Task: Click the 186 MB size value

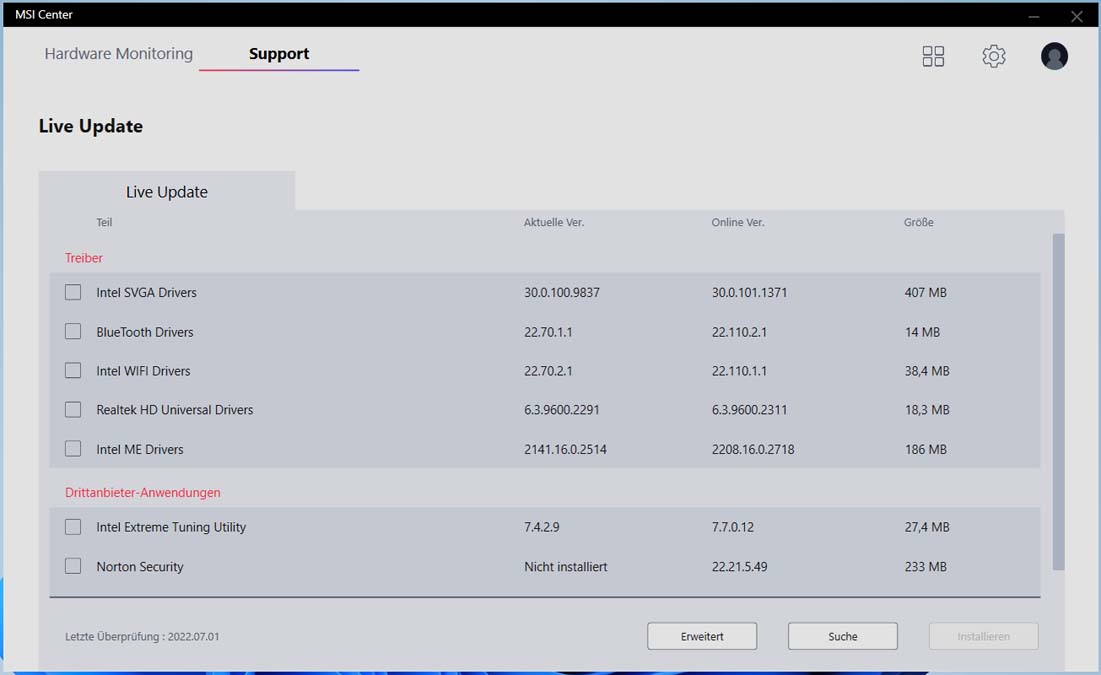Action: pos(925,449)
